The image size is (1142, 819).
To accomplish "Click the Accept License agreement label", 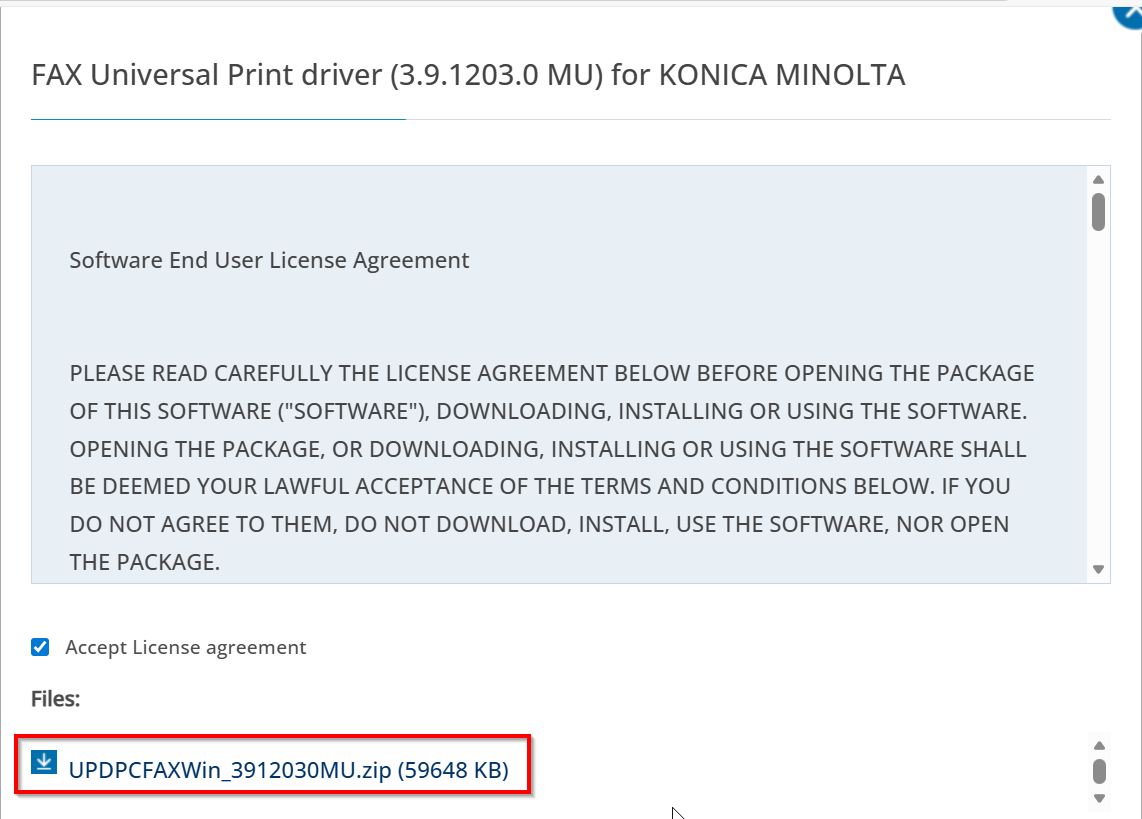I will coord(186,648).
